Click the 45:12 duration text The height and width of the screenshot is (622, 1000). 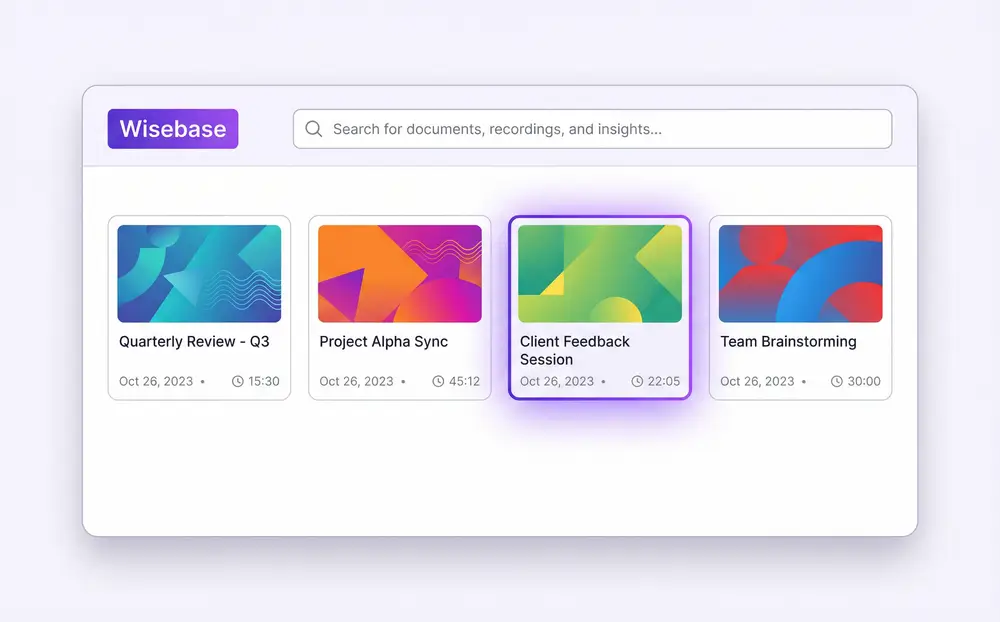click(x=464, y=381)
